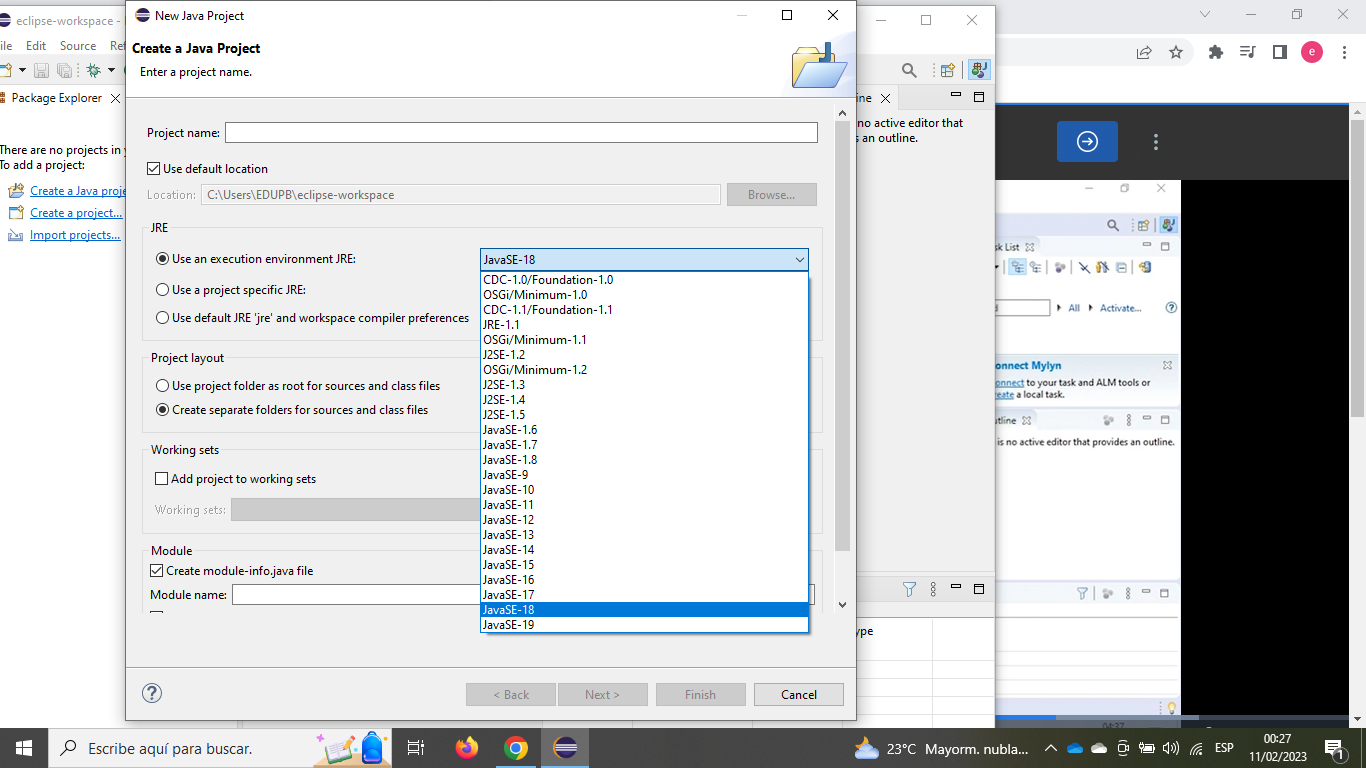Select Use default JRE 'jre' radio option
Viewport: 1366px width, 768px height.
(x=163, y=318)
